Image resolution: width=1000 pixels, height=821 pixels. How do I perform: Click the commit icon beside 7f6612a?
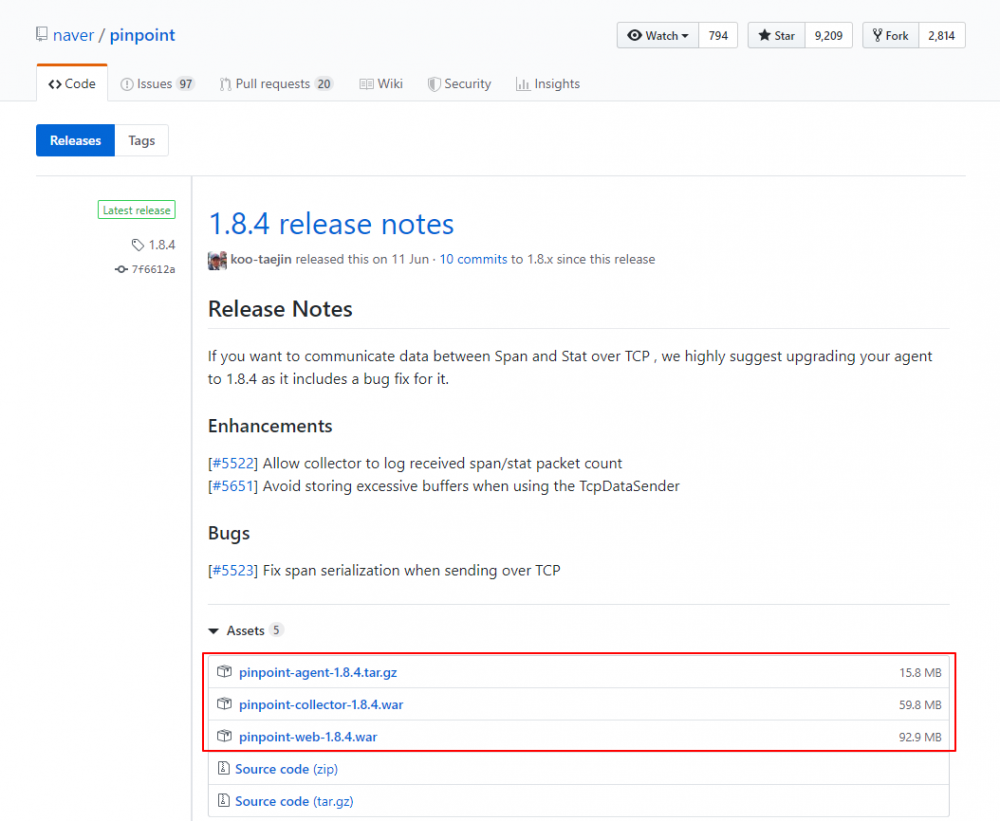coord(121,269)
